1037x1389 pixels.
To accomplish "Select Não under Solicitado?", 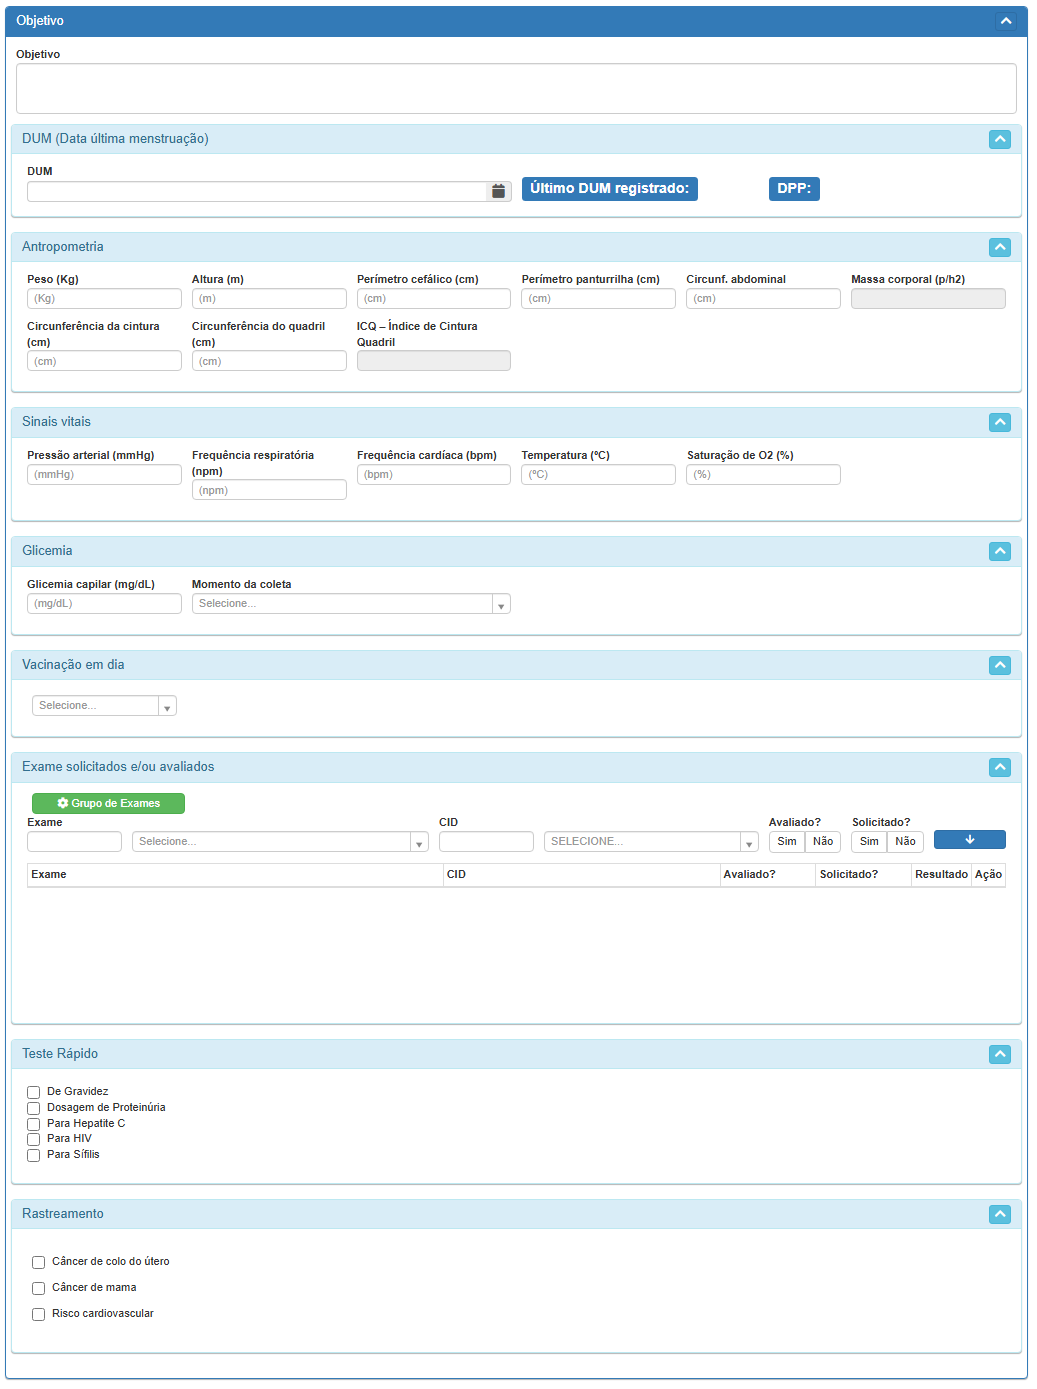I will click(x=905, y=842).
